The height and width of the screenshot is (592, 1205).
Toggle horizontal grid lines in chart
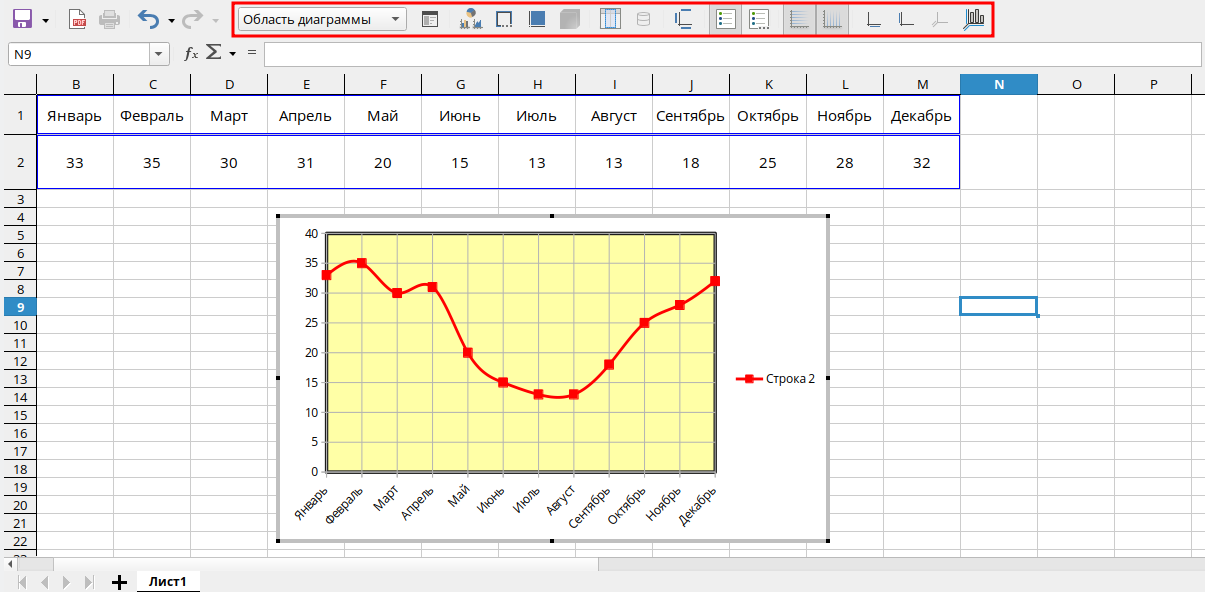(x=799, y=19)
